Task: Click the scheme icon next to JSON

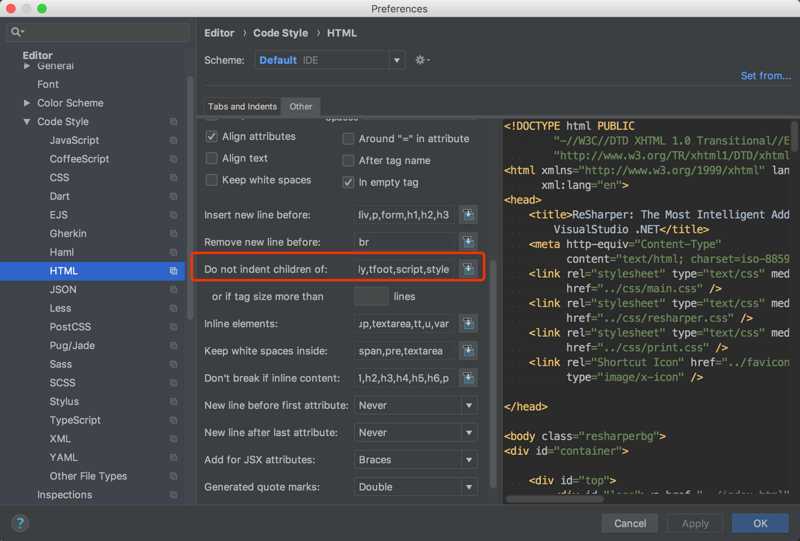Action: coord(173,289)
